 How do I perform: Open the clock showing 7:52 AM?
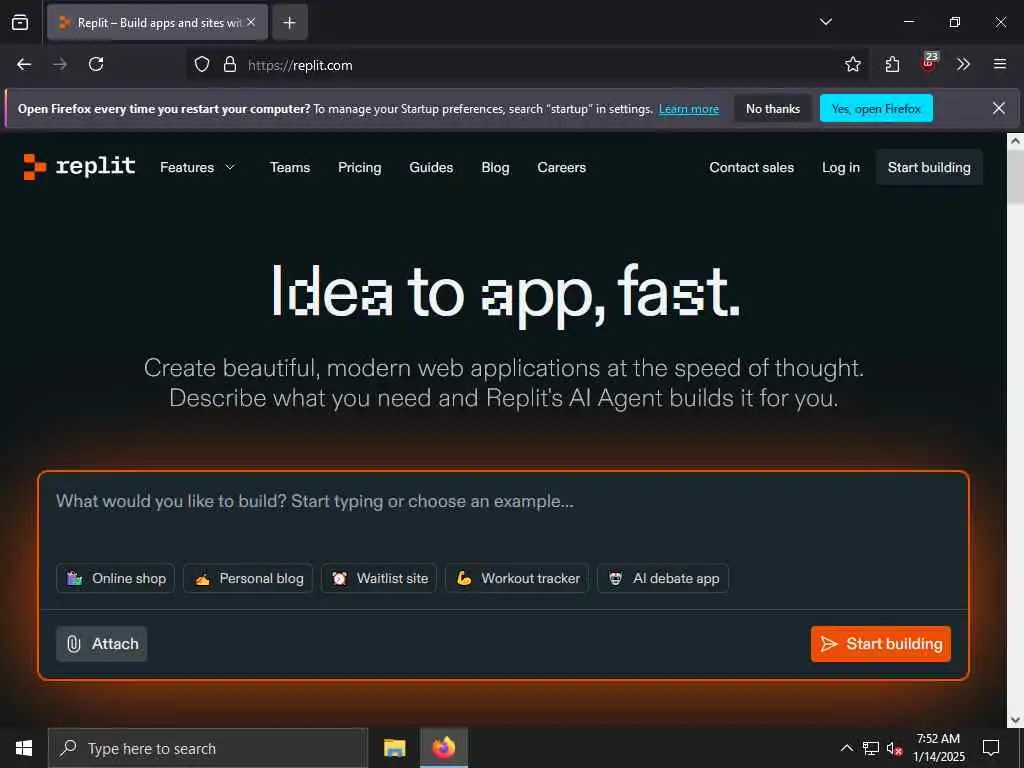pyautogui.click(x=938, y=748)
